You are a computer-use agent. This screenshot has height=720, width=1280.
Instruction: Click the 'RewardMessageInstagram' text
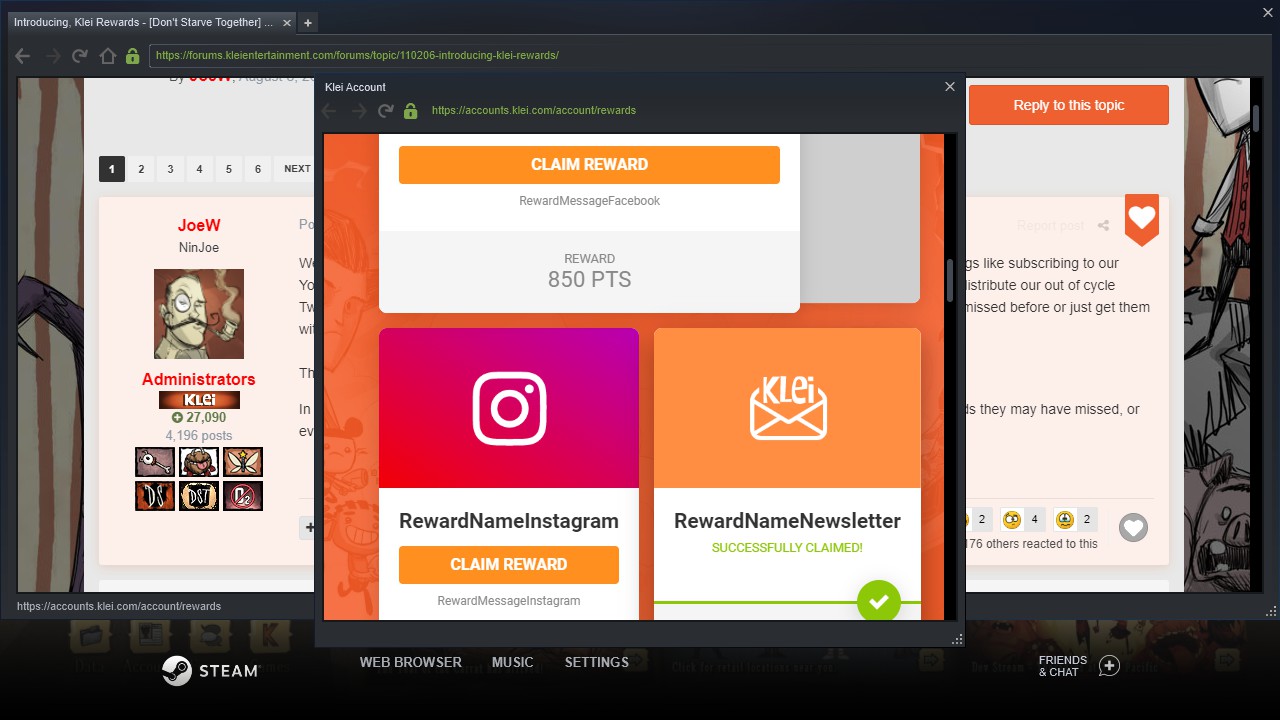pyautogui.click(x=509, y=601)
